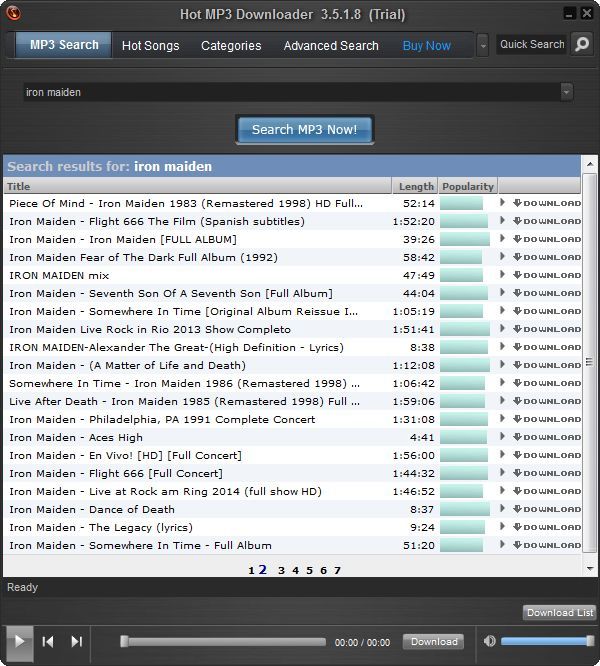Preview play arrow for Dance of Death row
The height and width of the screenshot is (666, 600).
click(502, 509)
